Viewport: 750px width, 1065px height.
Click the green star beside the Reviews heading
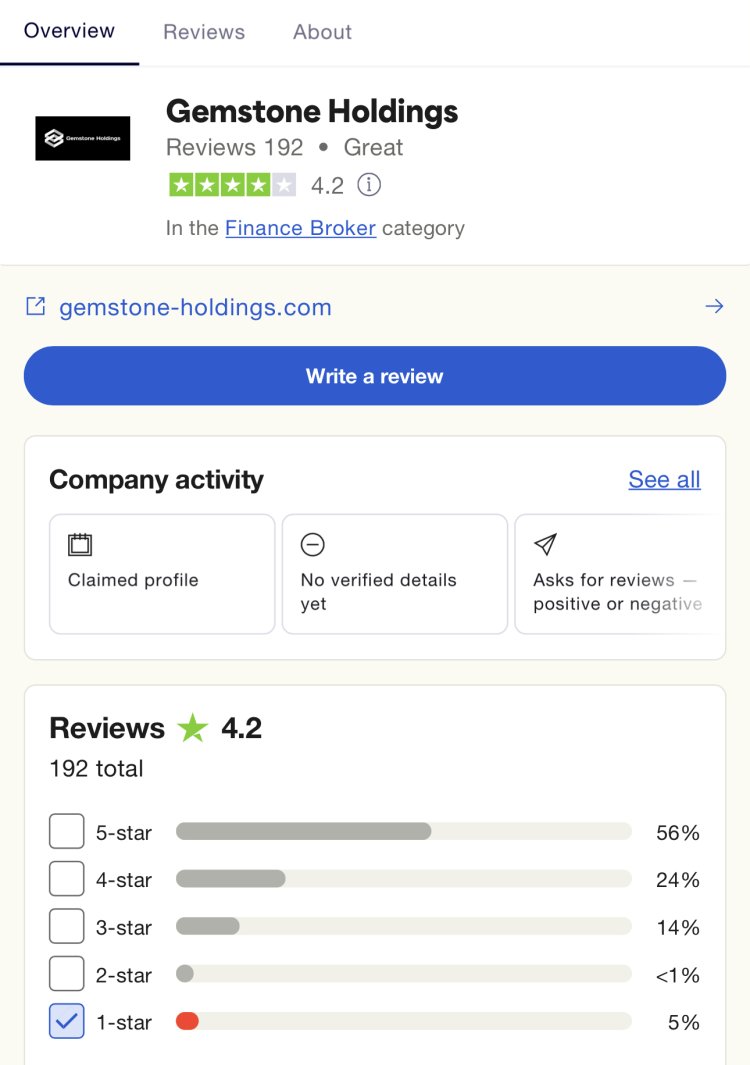click(193, 727)
